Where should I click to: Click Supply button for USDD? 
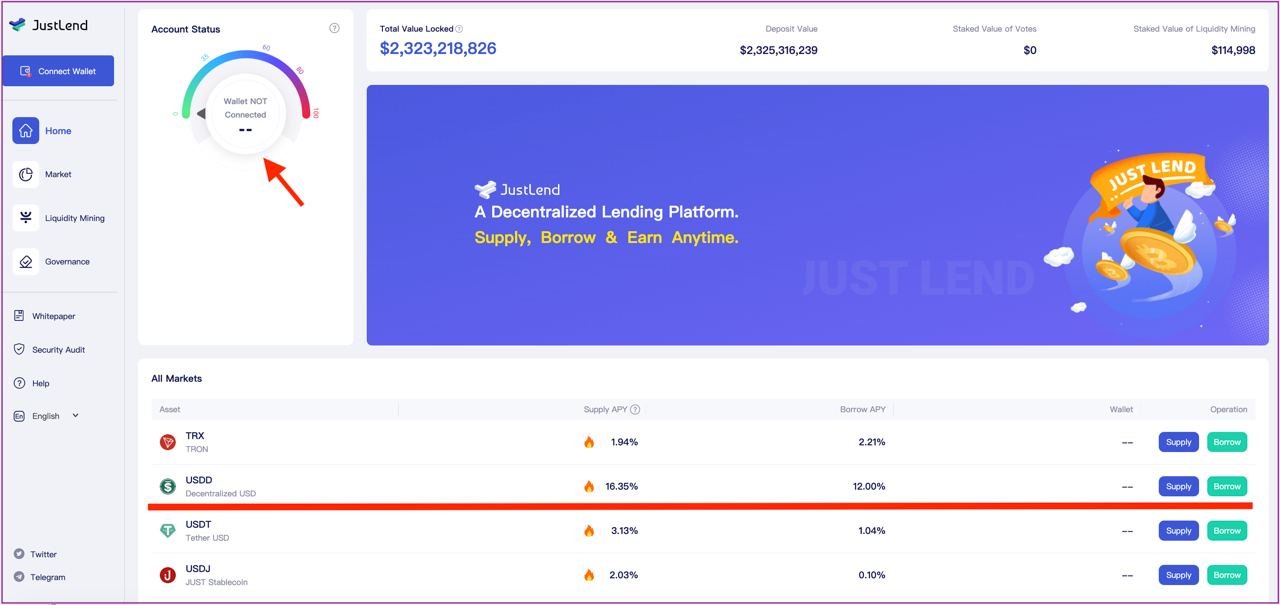pyautogui.click(x=1178, y=486)
